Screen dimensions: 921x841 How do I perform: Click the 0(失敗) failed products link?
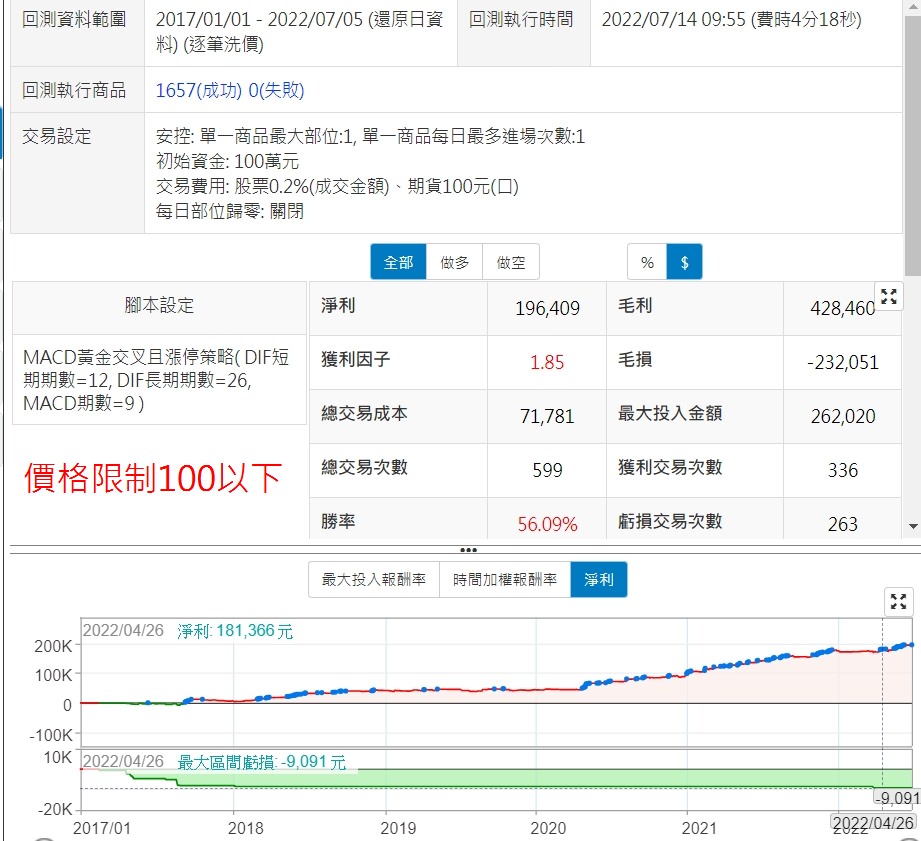tap(276, 91)
